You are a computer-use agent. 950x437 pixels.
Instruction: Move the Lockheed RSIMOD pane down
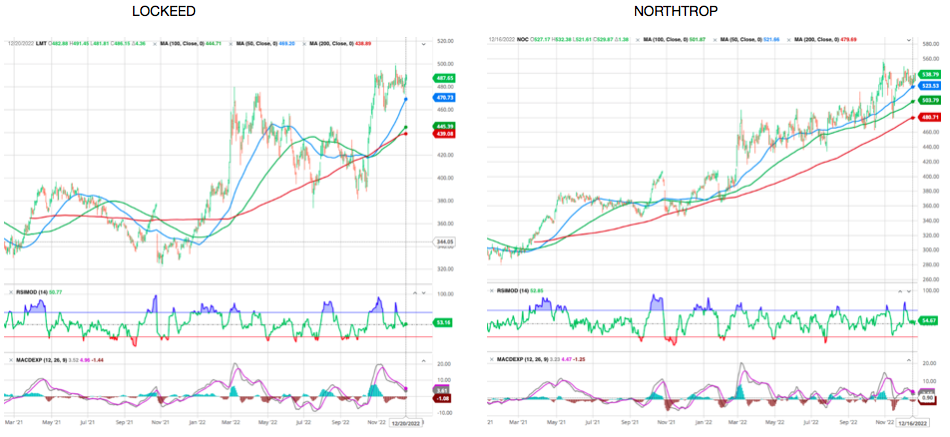click(424, 293)
